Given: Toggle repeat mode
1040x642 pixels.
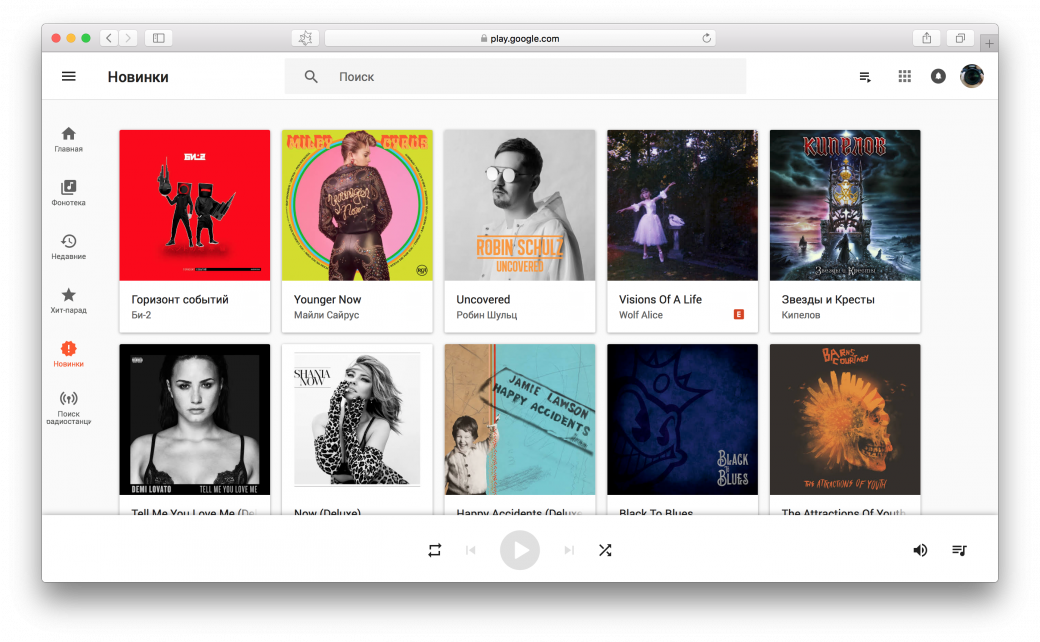Looking at the screenshot, I should (434, 550).
